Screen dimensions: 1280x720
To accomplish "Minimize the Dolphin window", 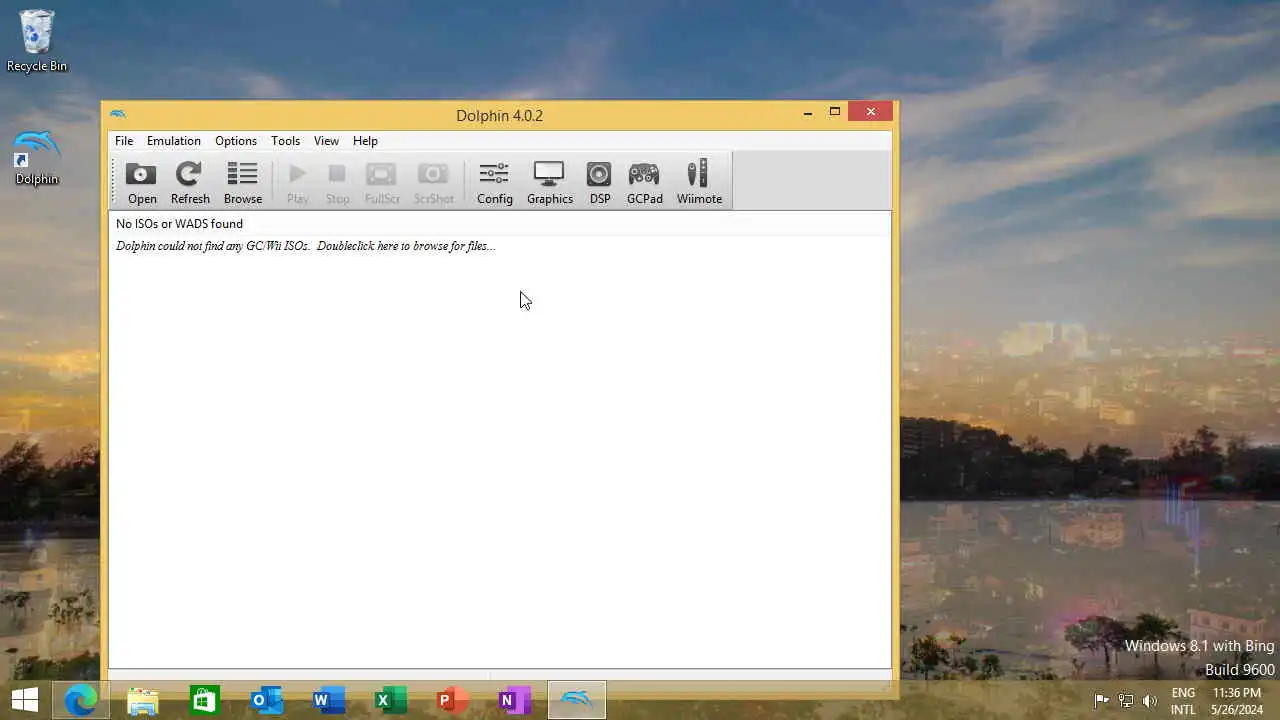I will tap(808, 113).
